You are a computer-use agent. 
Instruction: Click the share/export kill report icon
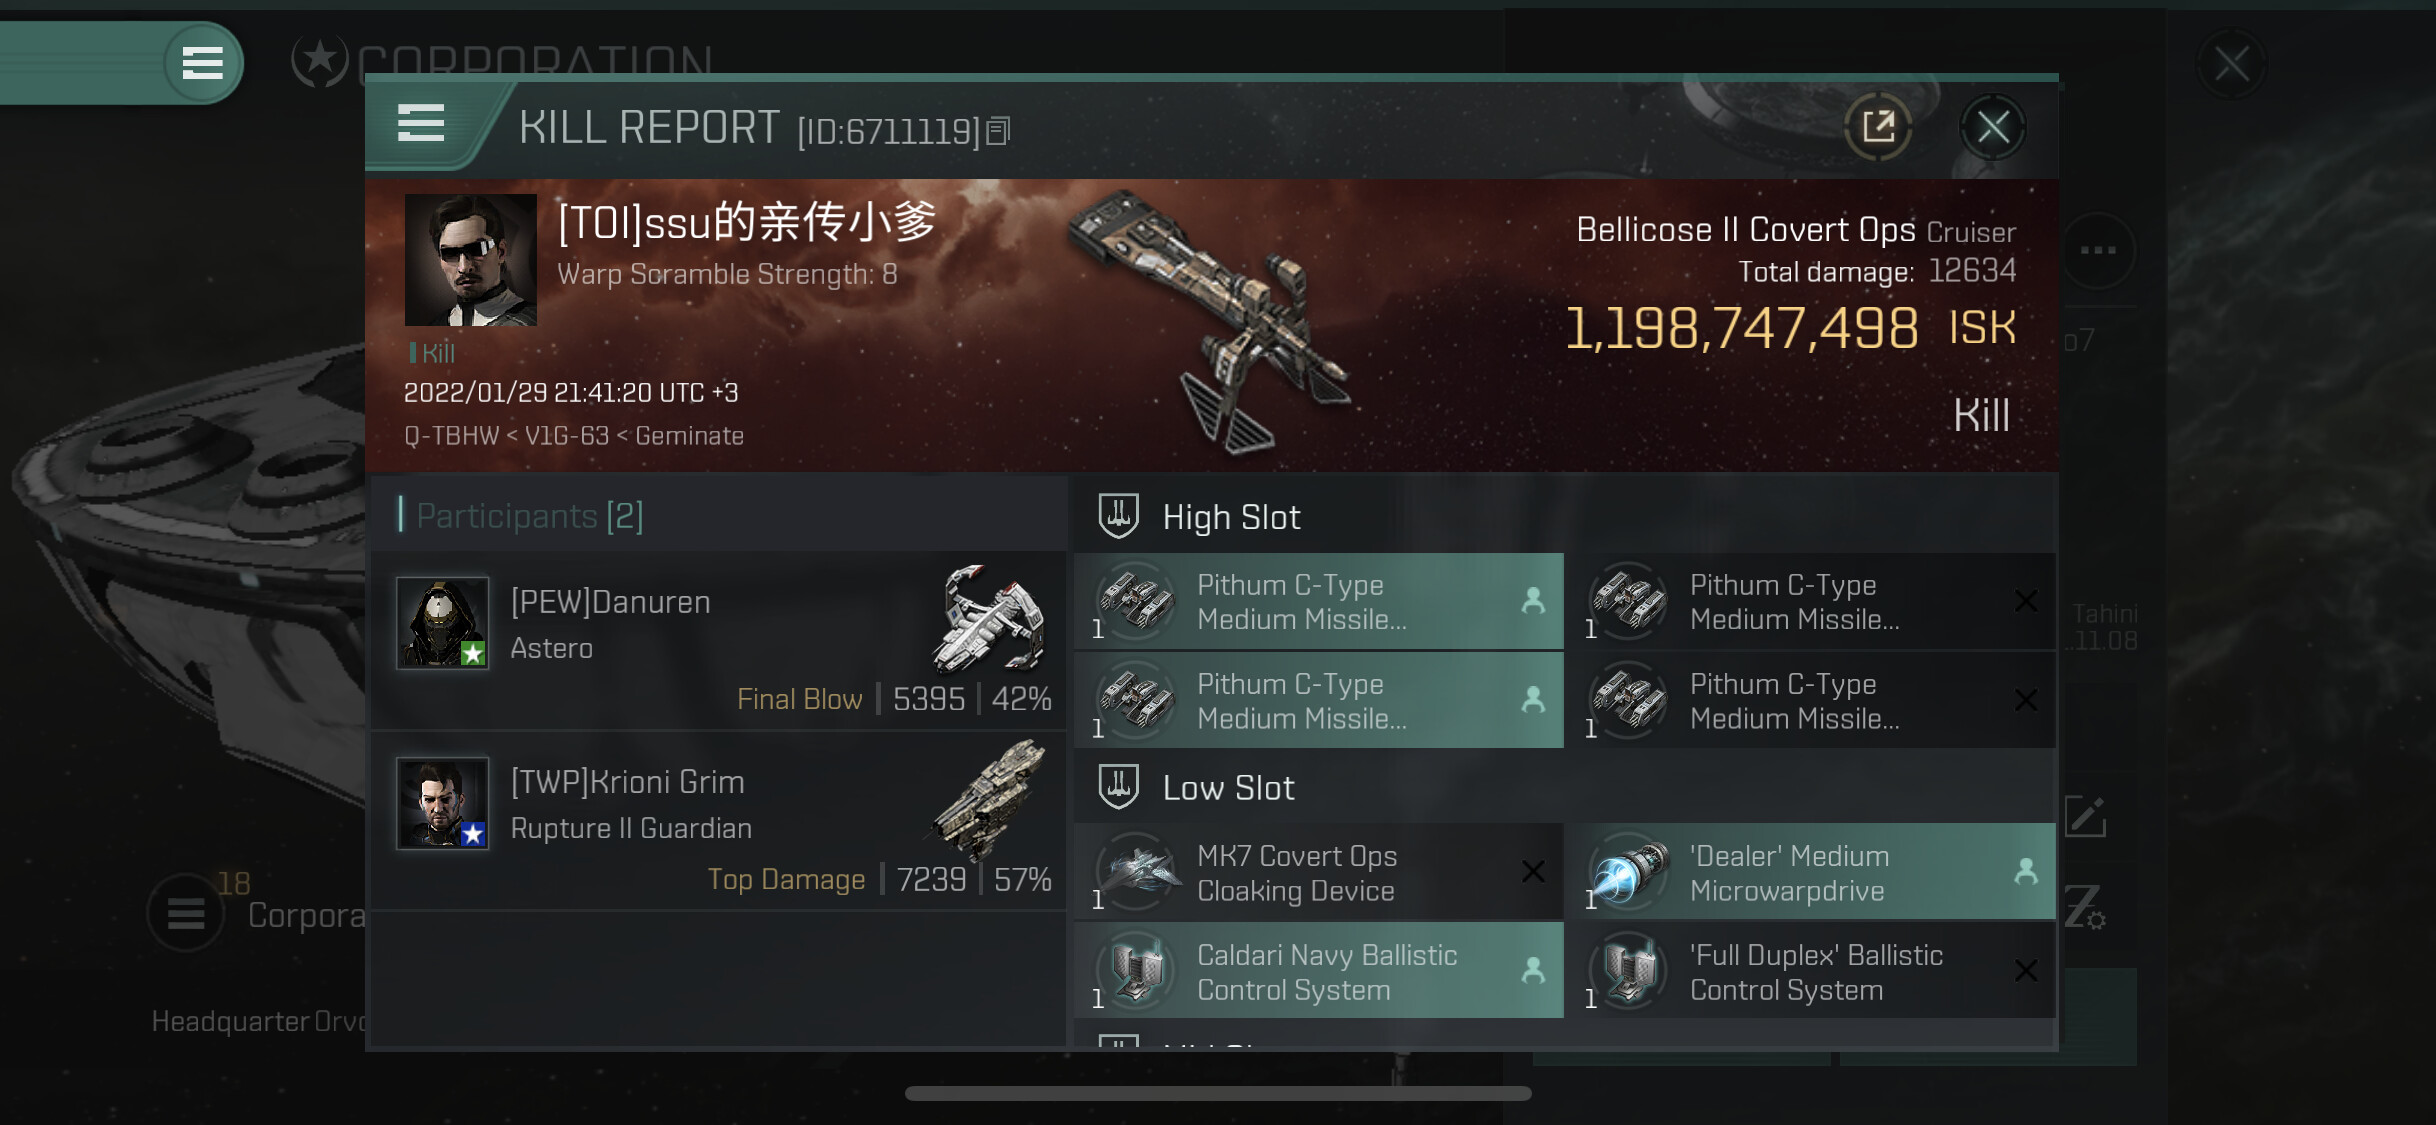click(1878, 127)
